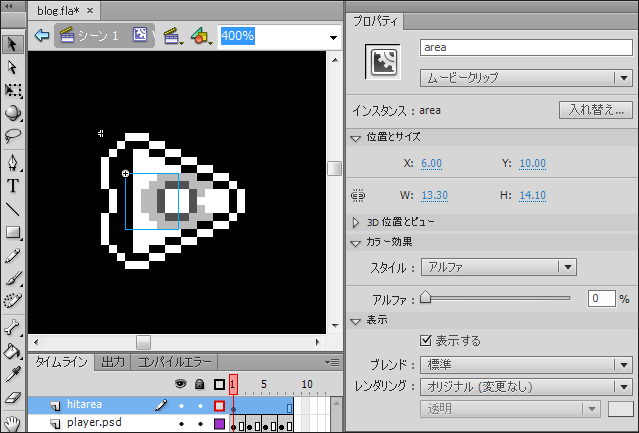
Task: Click the 入れ替え... button
Action: click(x=595, y=110)
